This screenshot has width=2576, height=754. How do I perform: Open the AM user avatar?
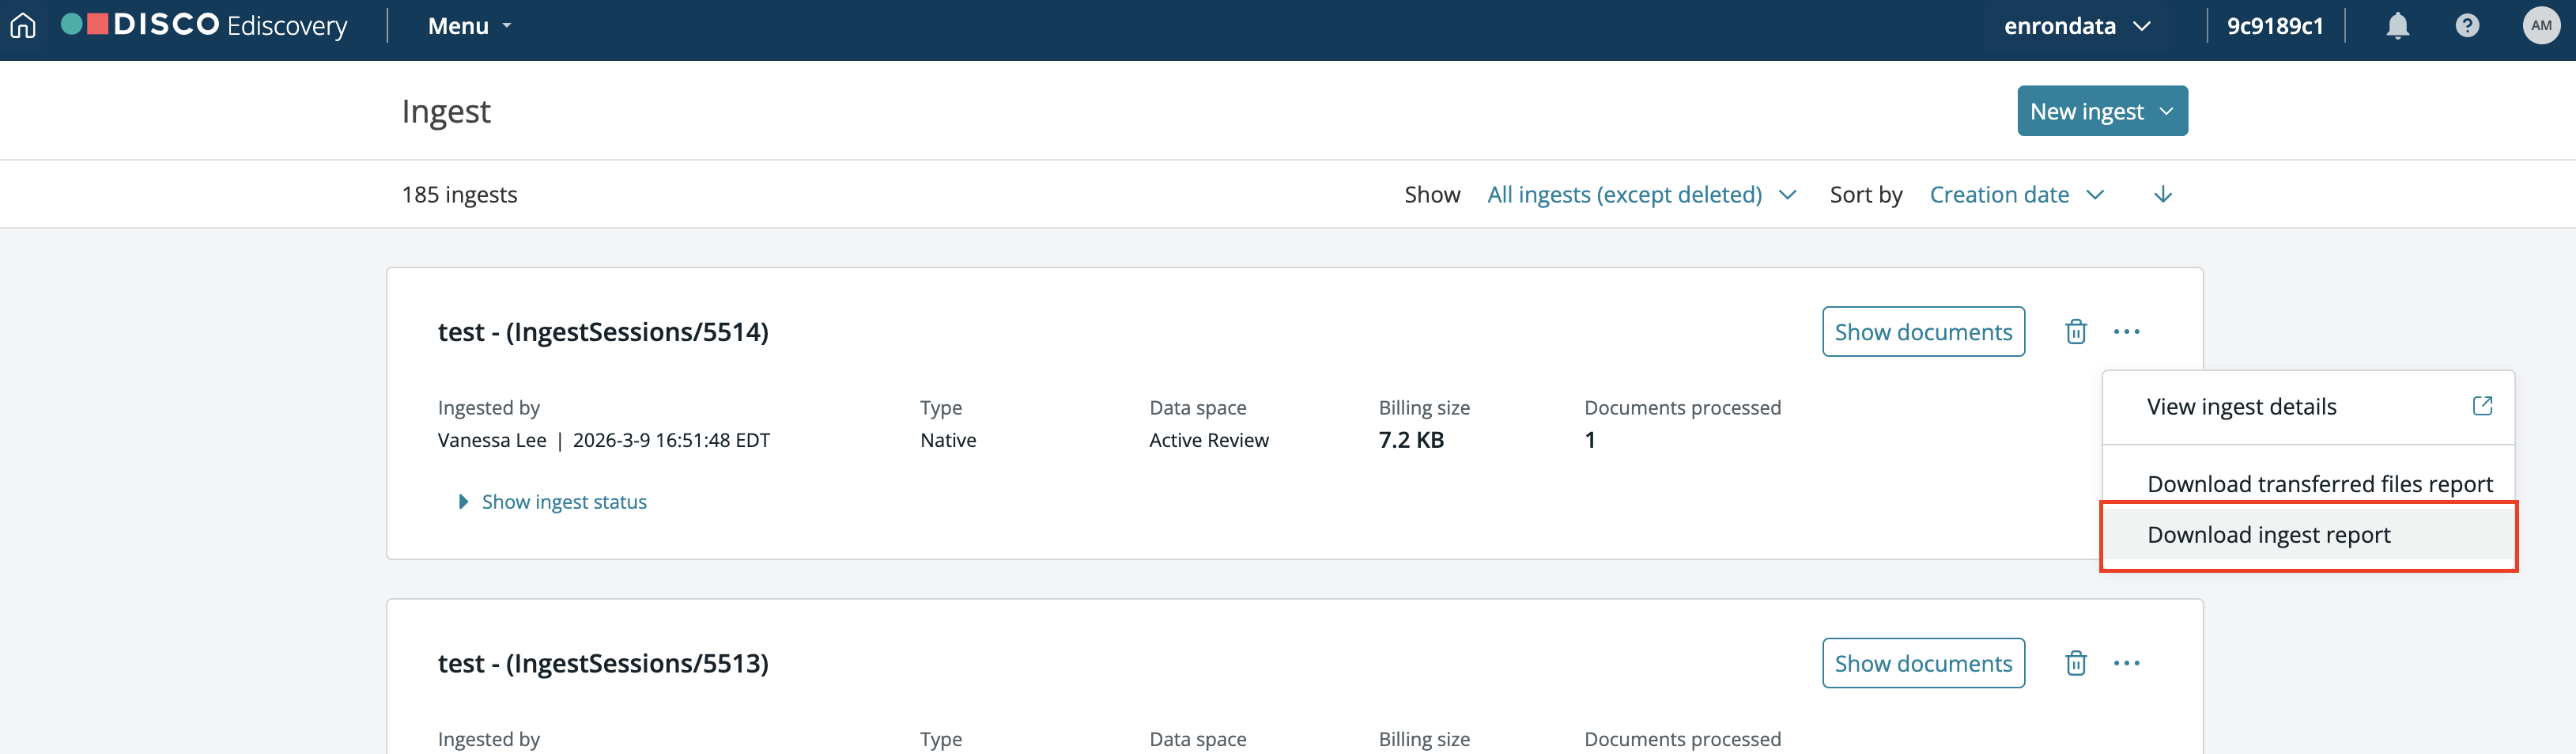pyautogui.click(x=2541, y=25)
